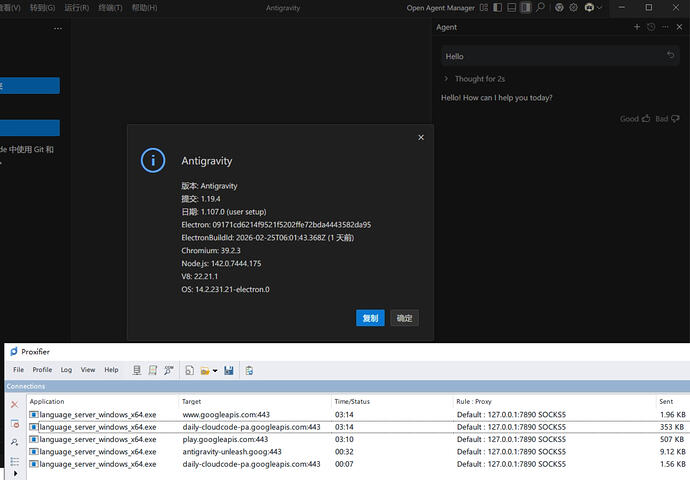Open Antigravity's 运行(R) menu
This screenshot has height=480, width=690.
pos(77,7)
